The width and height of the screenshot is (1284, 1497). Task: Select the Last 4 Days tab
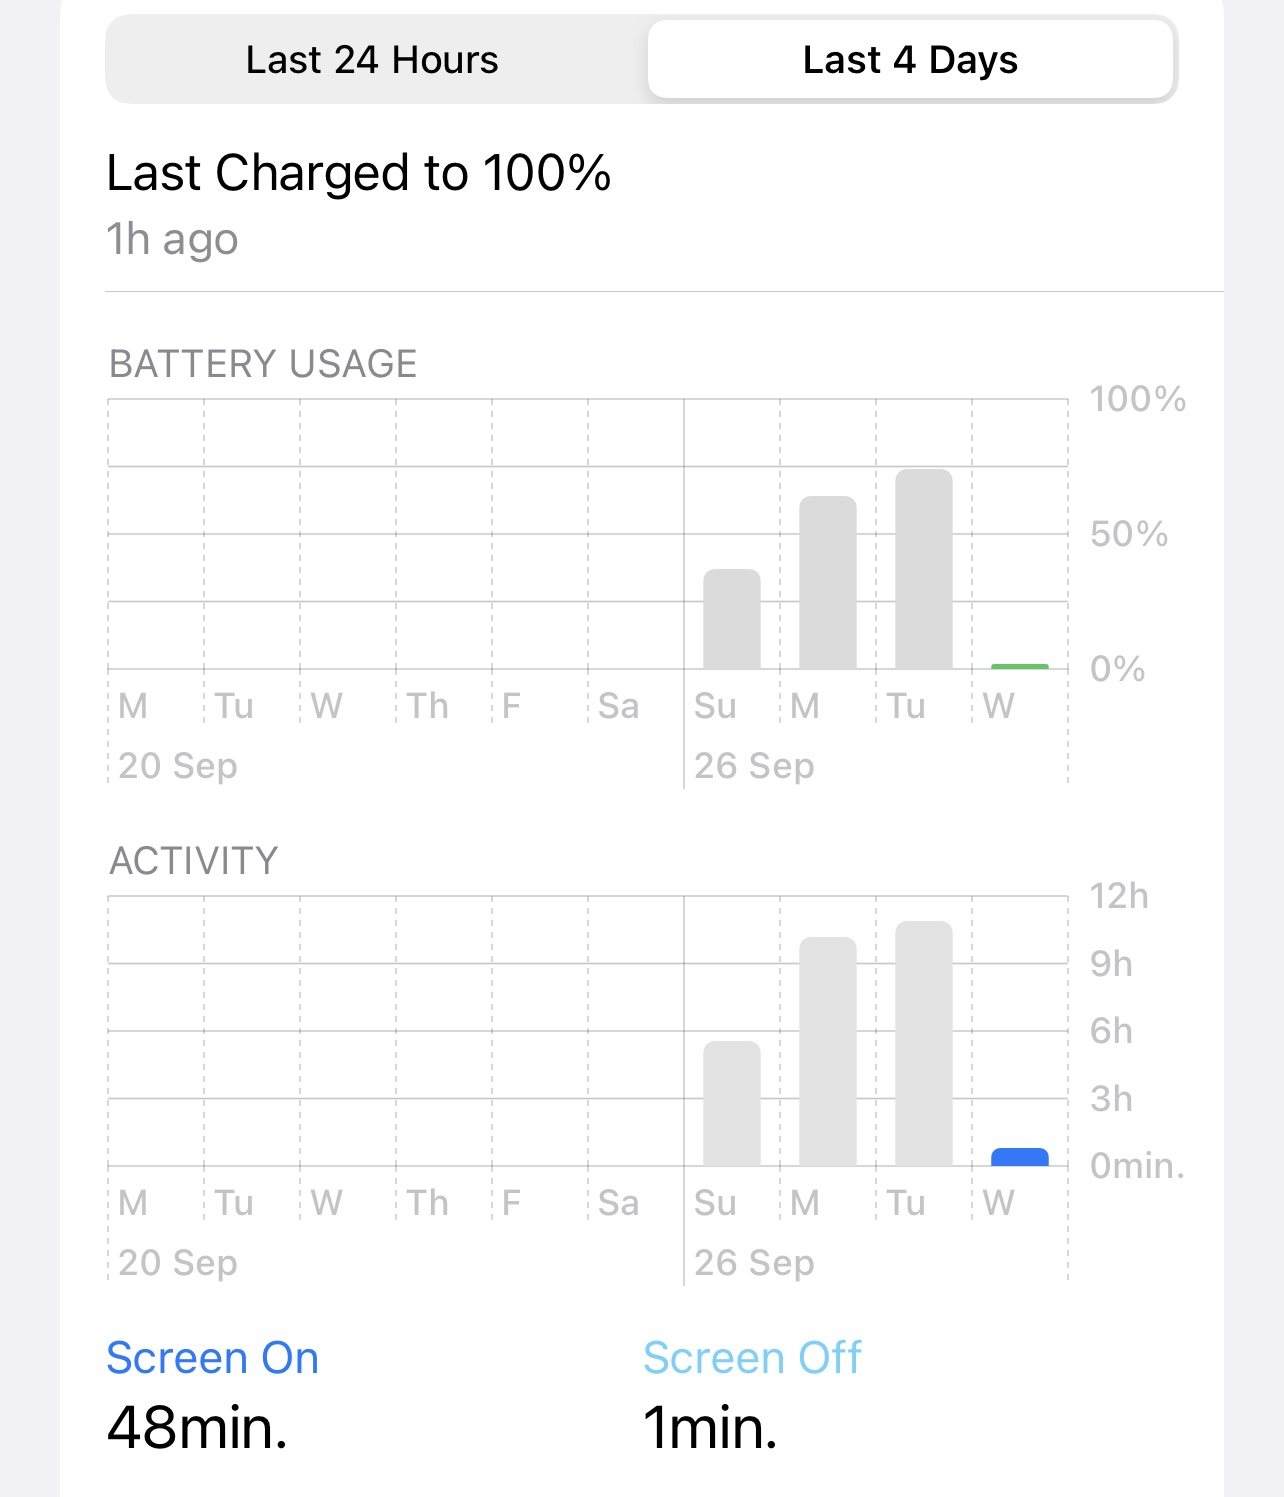pyautogui.click(x=910, y=60)
